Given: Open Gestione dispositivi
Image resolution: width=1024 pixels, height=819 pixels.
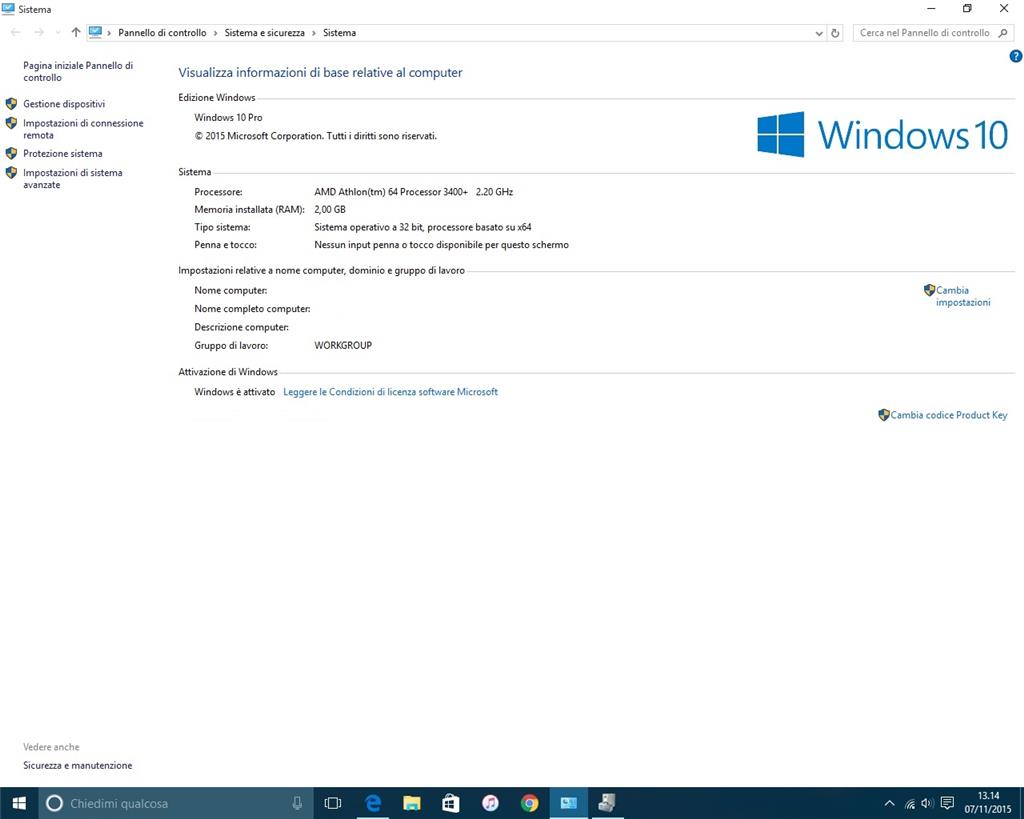Looking at the screenshot, I should tap(64, 104).
